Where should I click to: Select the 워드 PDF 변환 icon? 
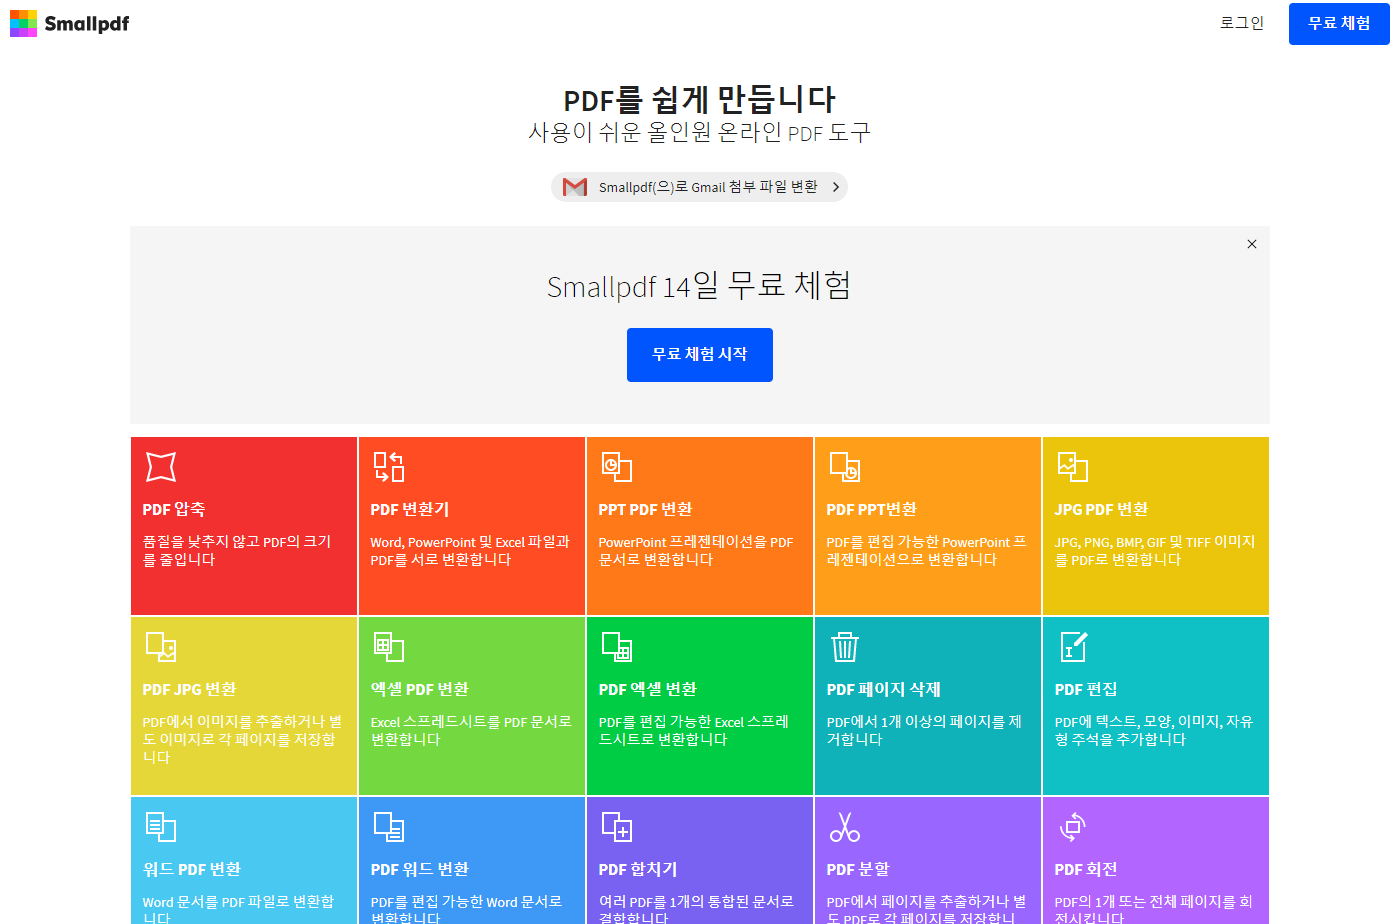161,827
